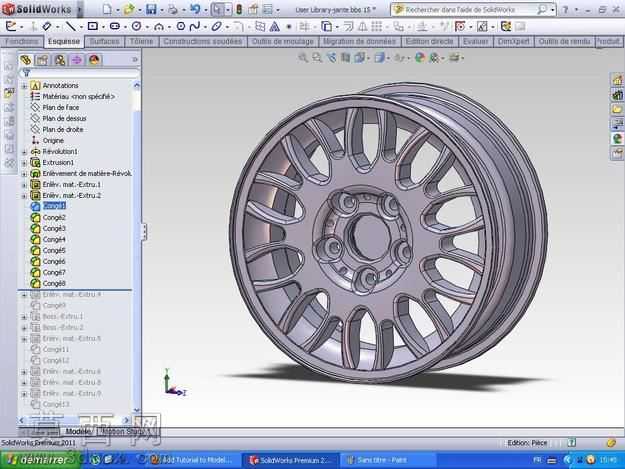Click the Convert Entities icon
Image resolution: width=625 pixels, height=469 pixels.
(326, 27)
